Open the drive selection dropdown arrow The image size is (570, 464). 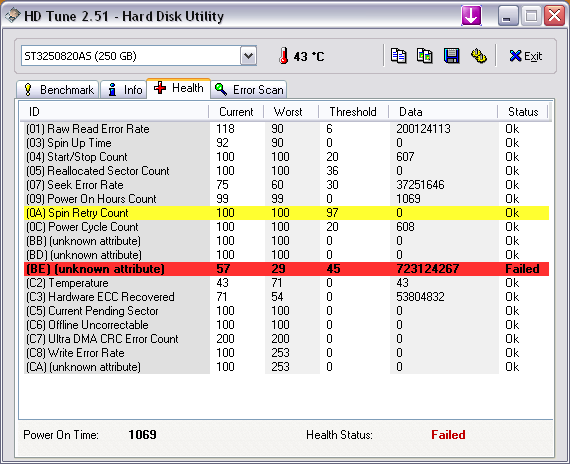(248, 56)
